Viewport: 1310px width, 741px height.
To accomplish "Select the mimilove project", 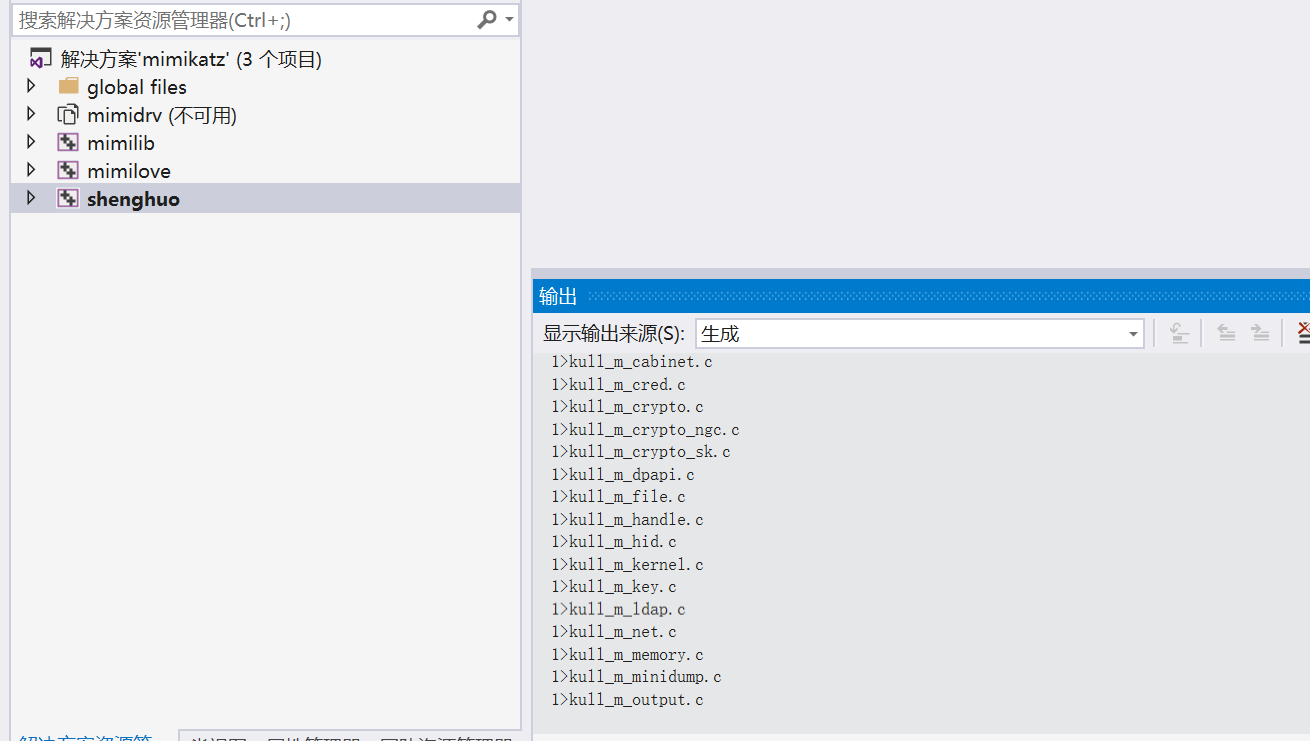I will tap(128, 171).
